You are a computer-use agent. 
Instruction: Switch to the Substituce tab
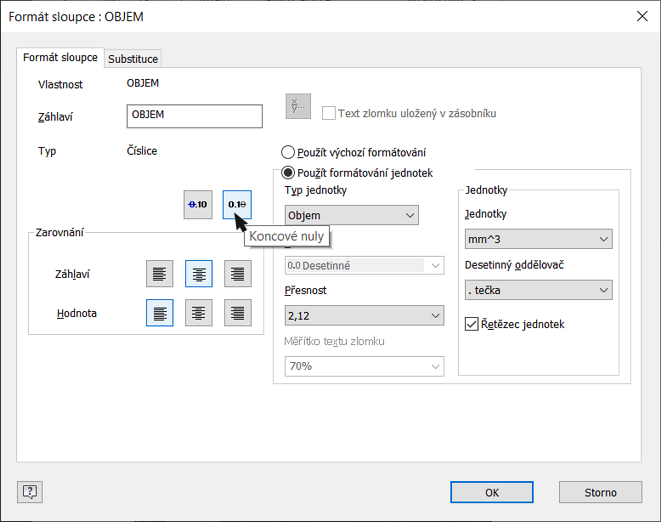133,59
